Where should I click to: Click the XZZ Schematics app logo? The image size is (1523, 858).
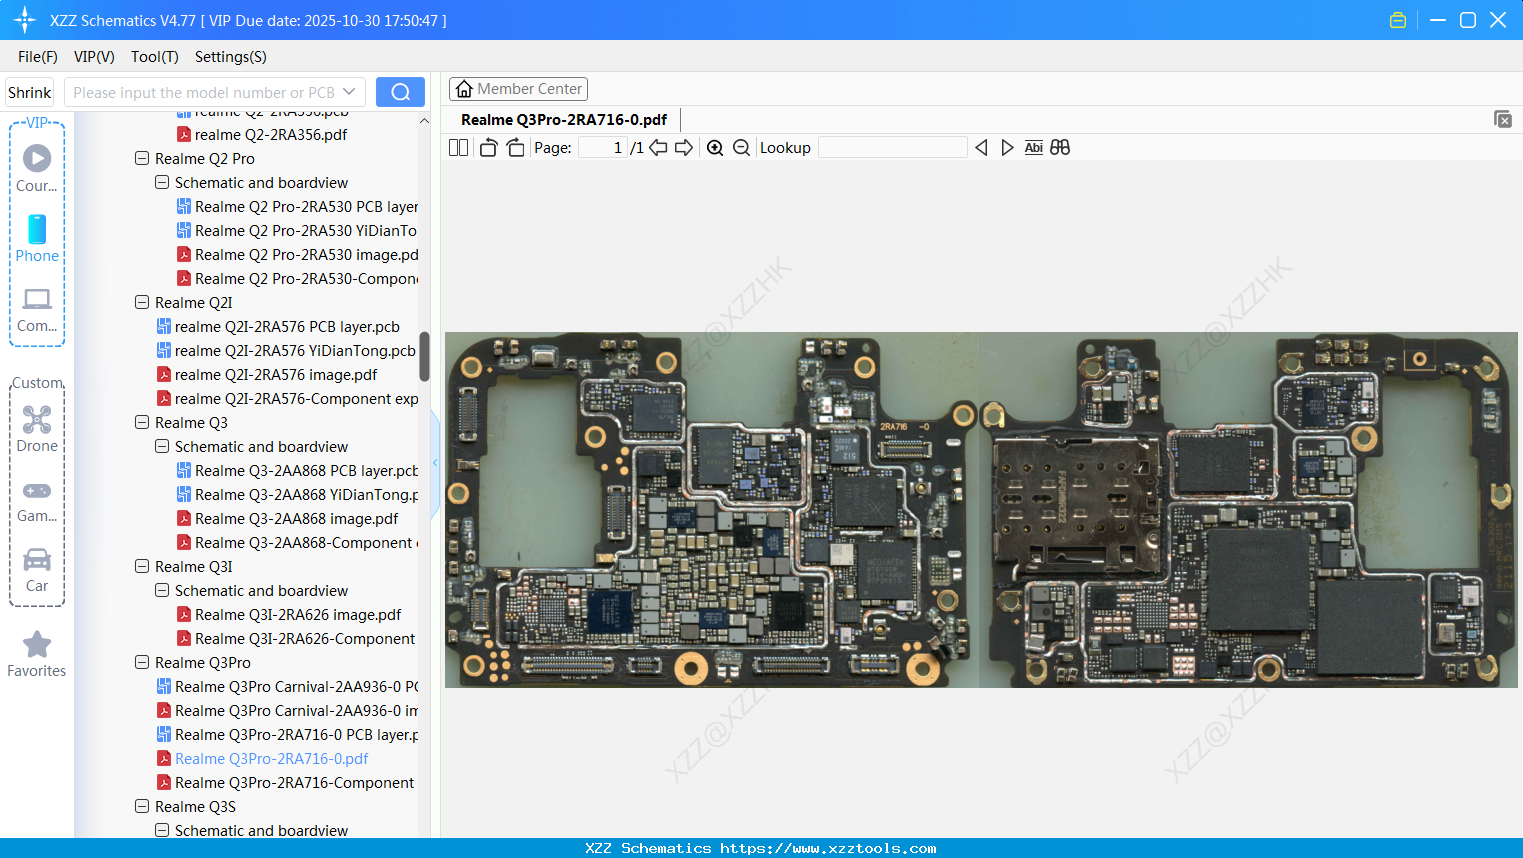tap(25, 20)
